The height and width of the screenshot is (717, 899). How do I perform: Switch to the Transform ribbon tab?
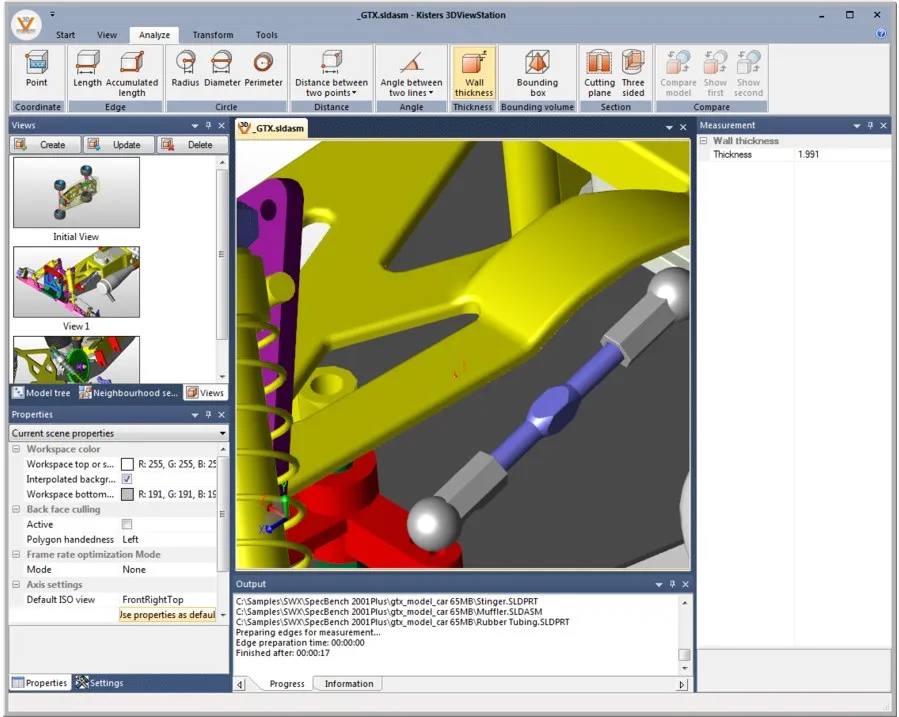pos(212,34)
